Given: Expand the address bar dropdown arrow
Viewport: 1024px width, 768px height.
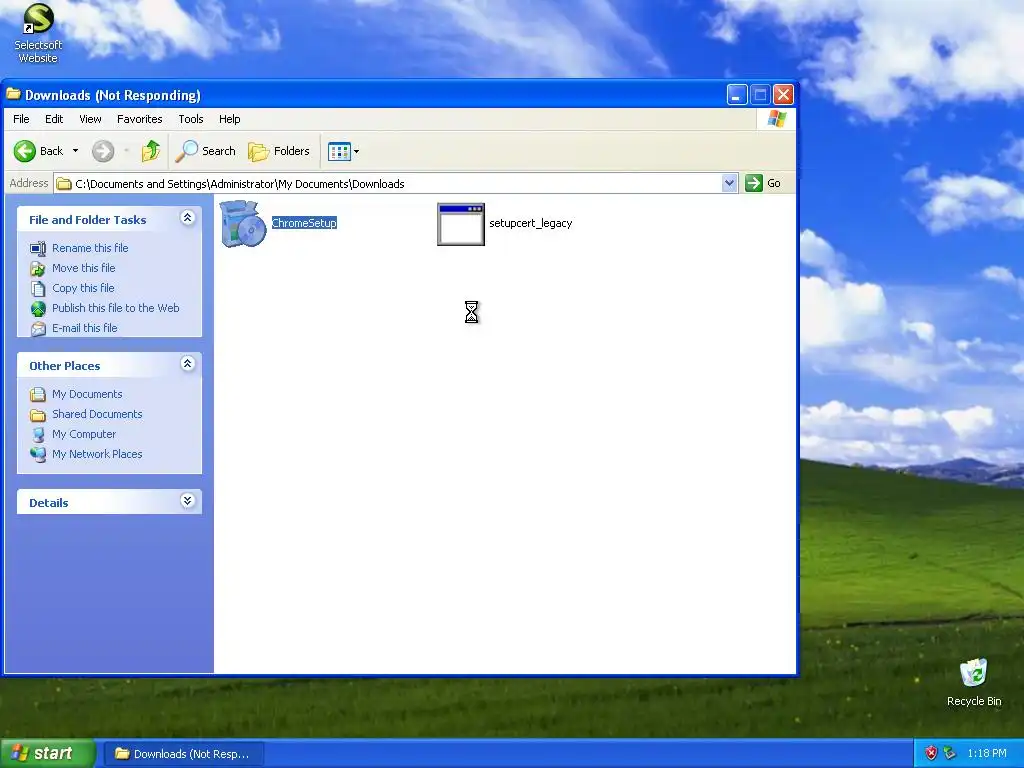Looking at the screenshot, I should click(729, 184).
